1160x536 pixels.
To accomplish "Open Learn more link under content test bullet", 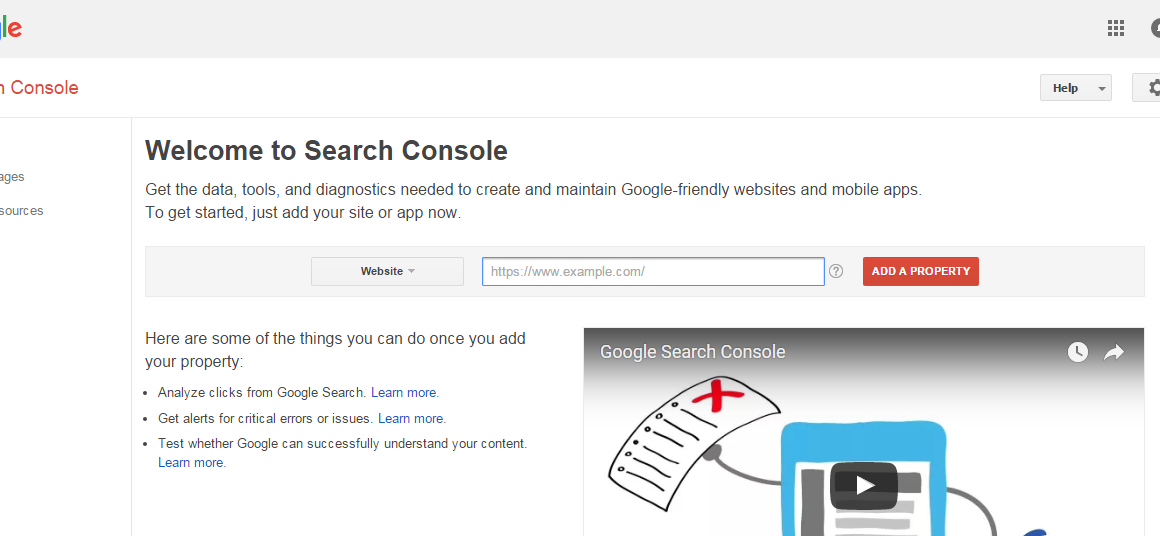I will 192,463.
